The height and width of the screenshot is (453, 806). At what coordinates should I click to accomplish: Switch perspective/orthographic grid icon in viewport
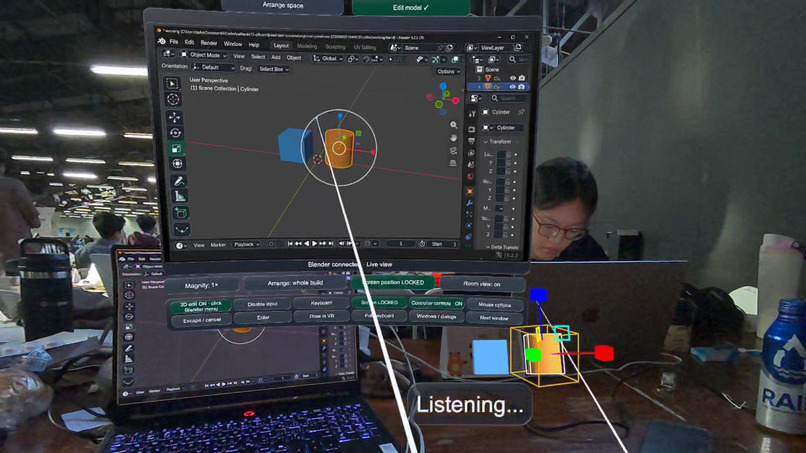(453, 163)
